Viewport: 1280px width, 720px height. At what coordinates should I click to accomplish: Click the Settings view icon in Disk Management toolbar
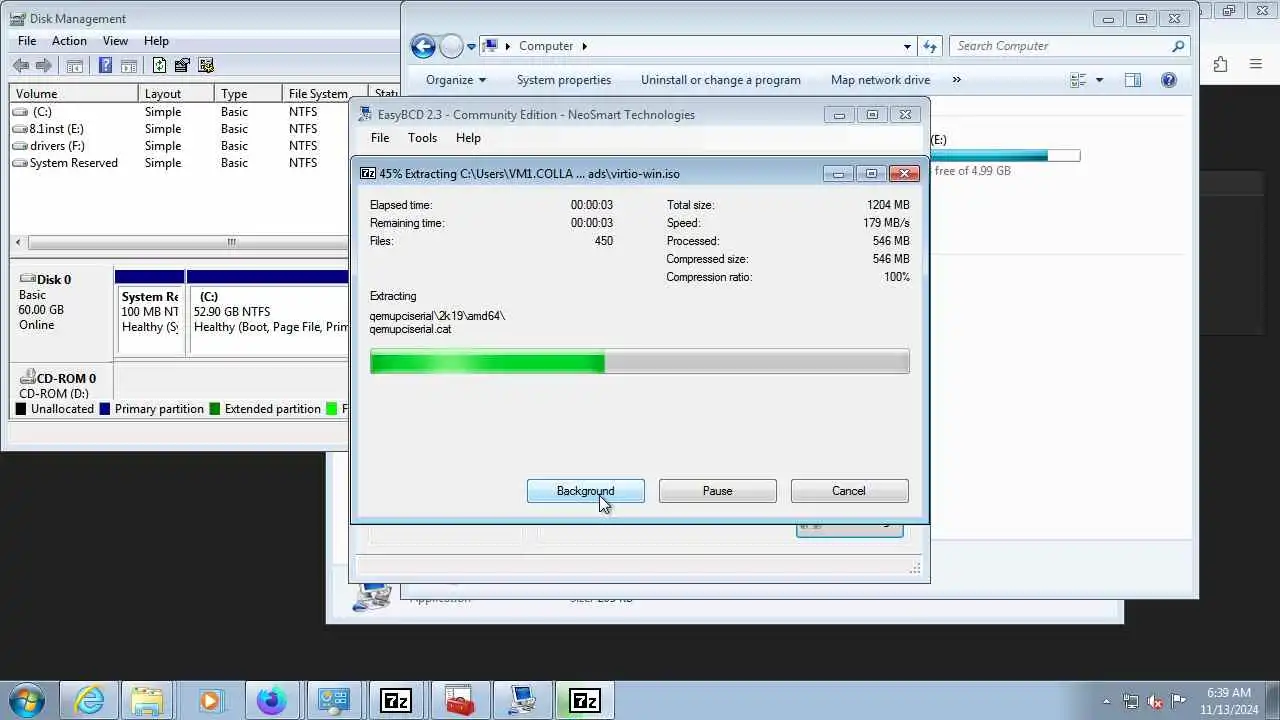pos(206,66)
